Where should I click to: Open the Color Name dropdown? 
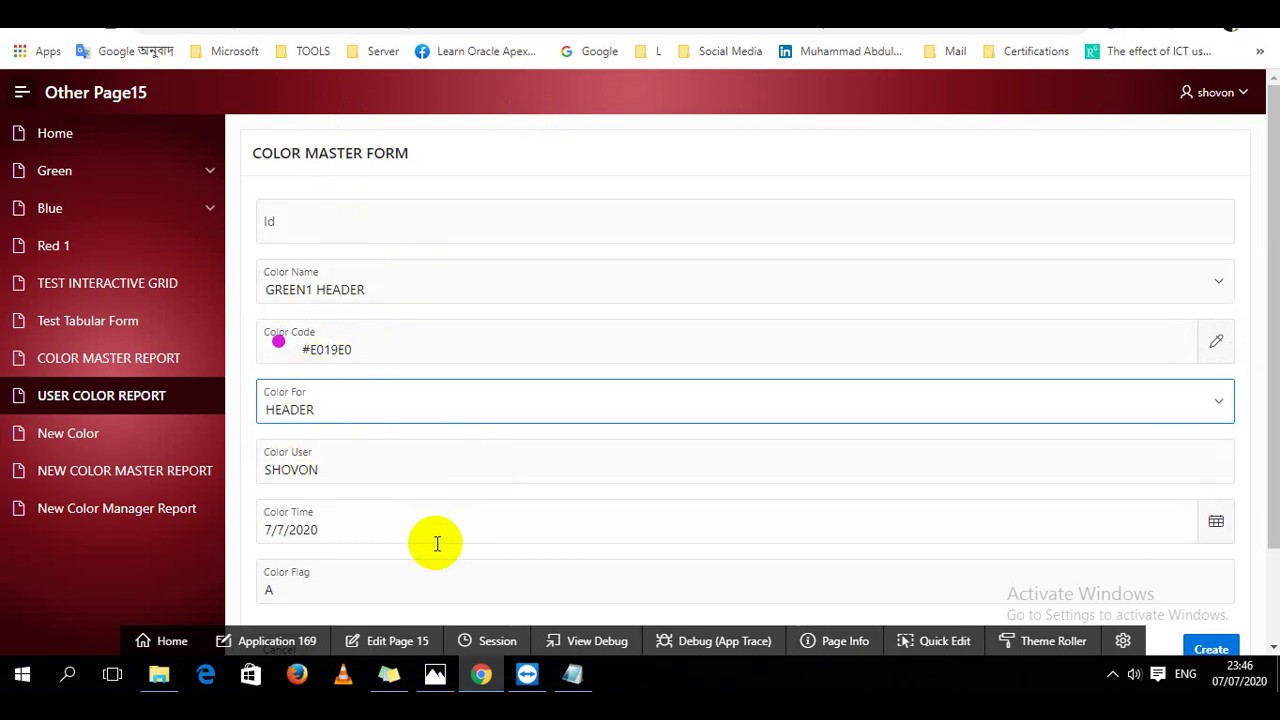click(745, 281)
